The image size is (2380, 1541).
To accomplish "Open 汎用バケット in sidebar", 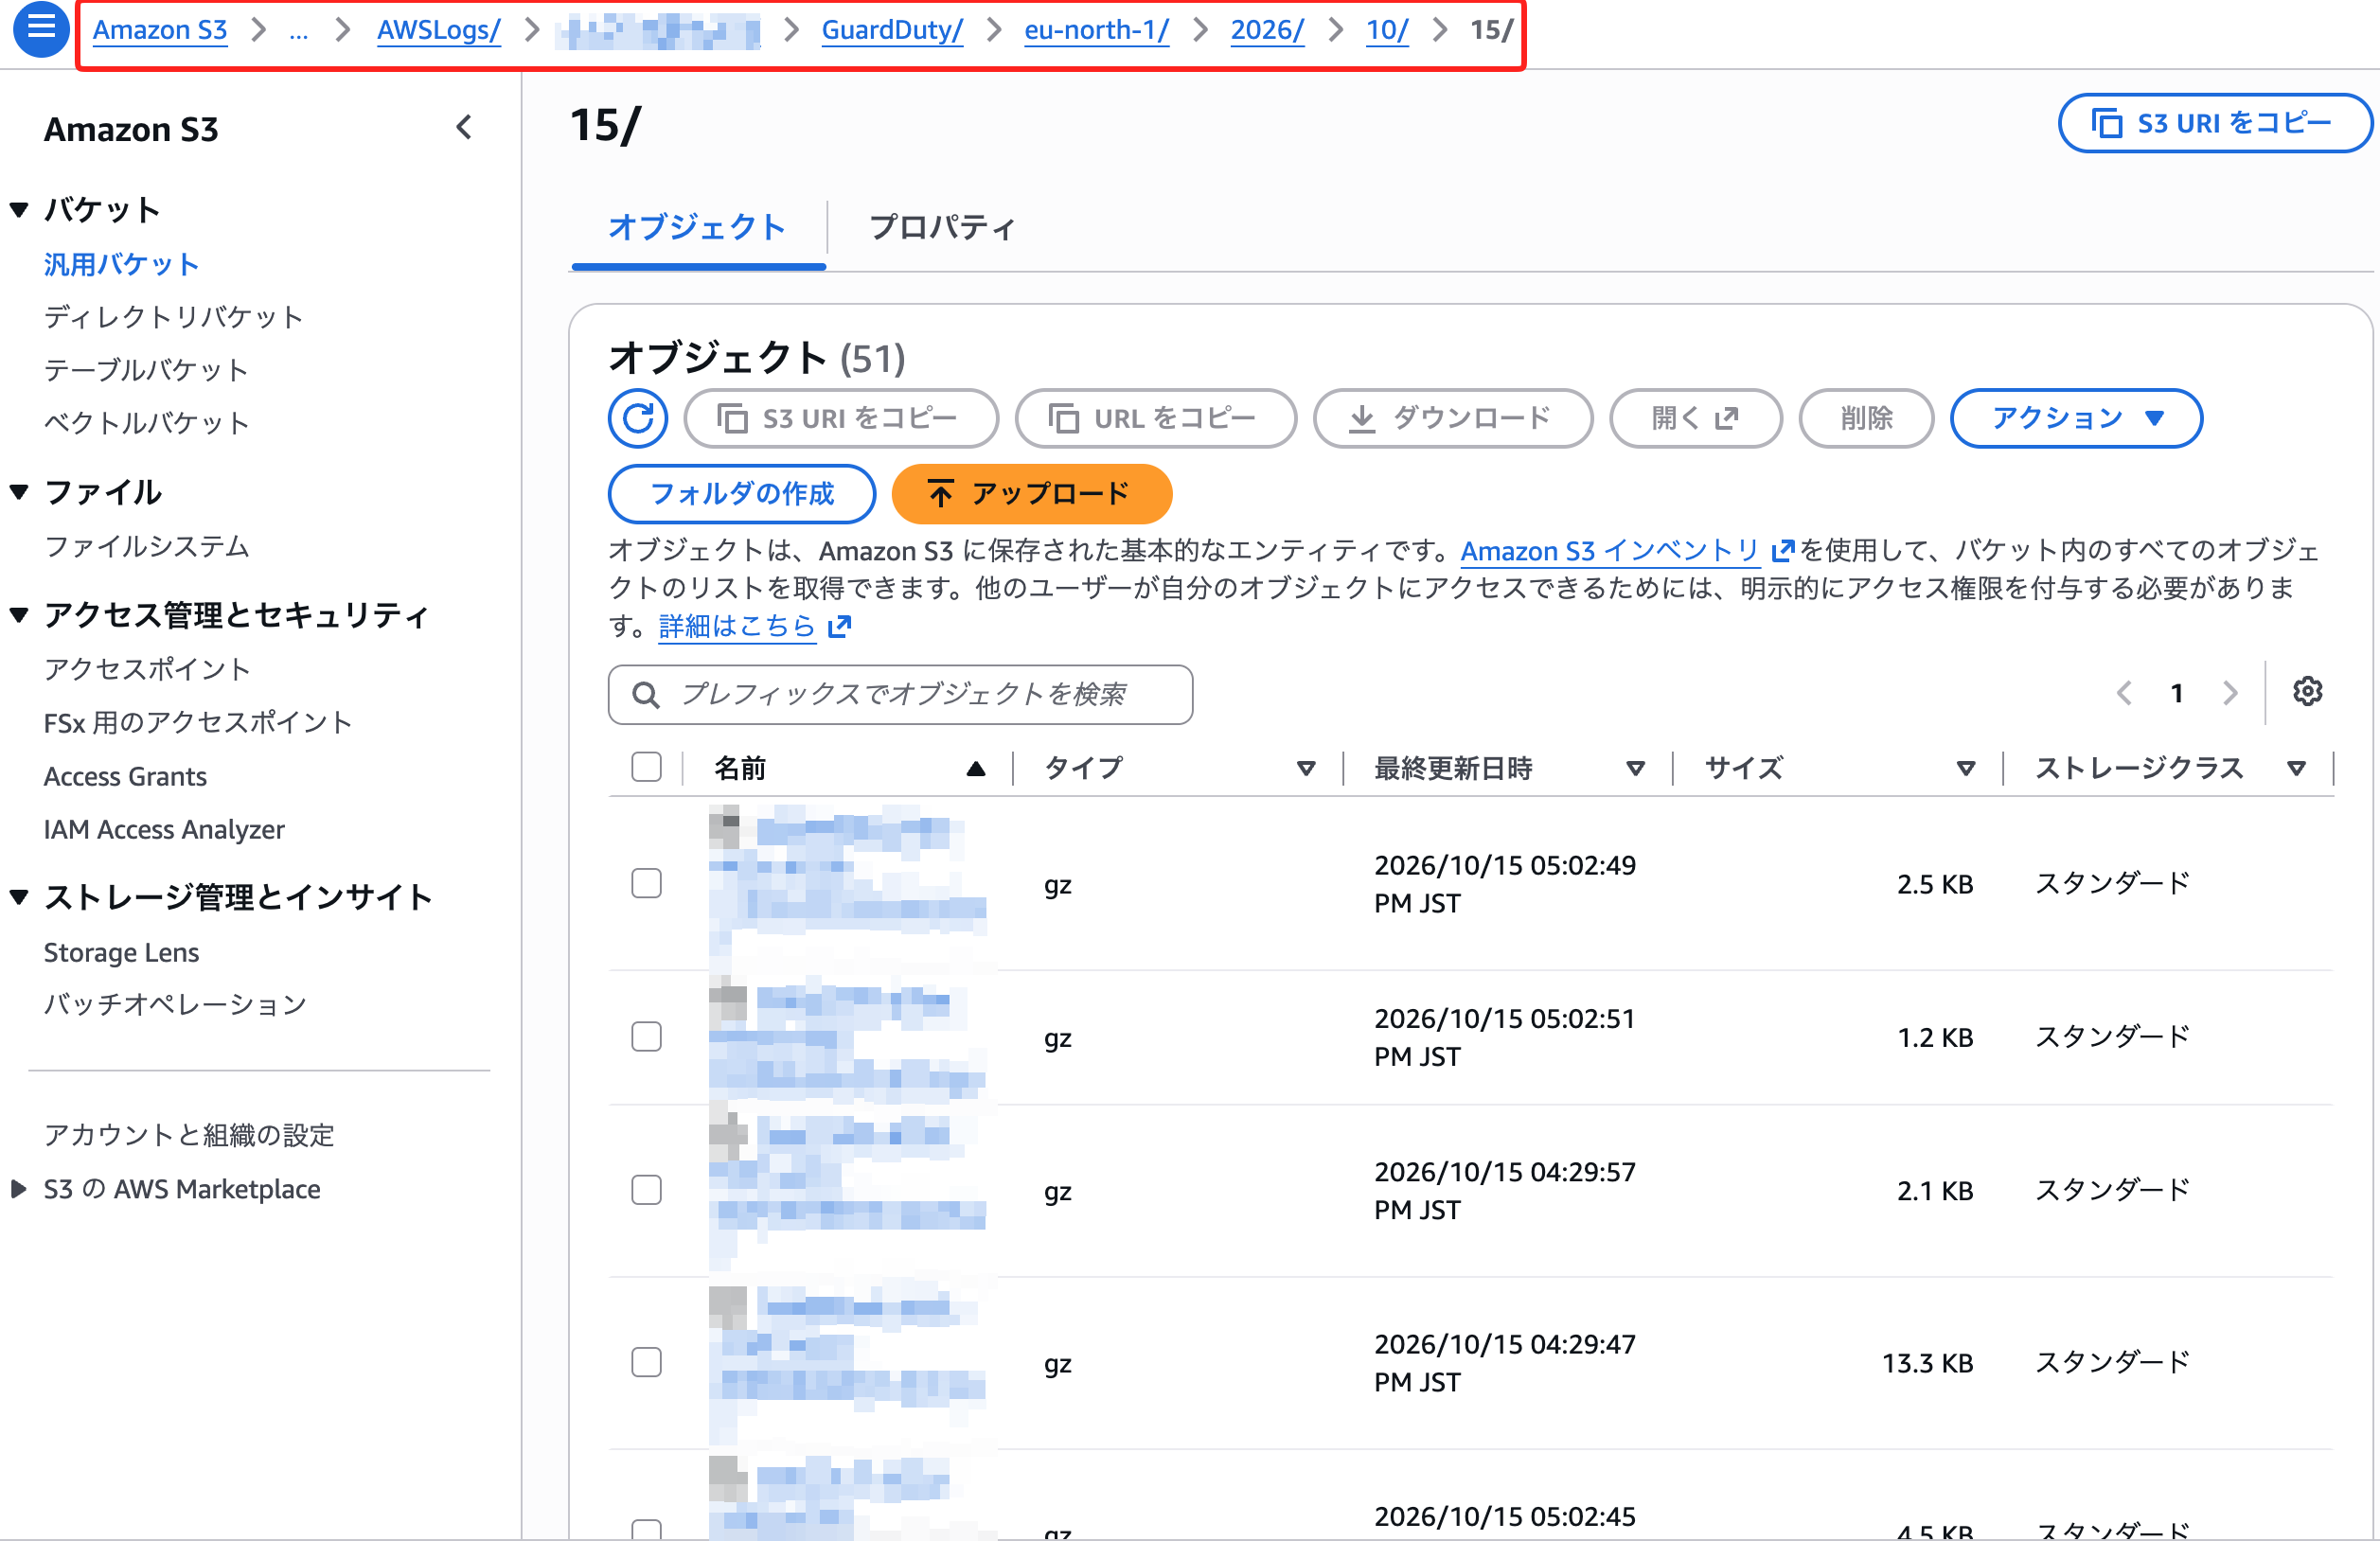I will (121, 264).
